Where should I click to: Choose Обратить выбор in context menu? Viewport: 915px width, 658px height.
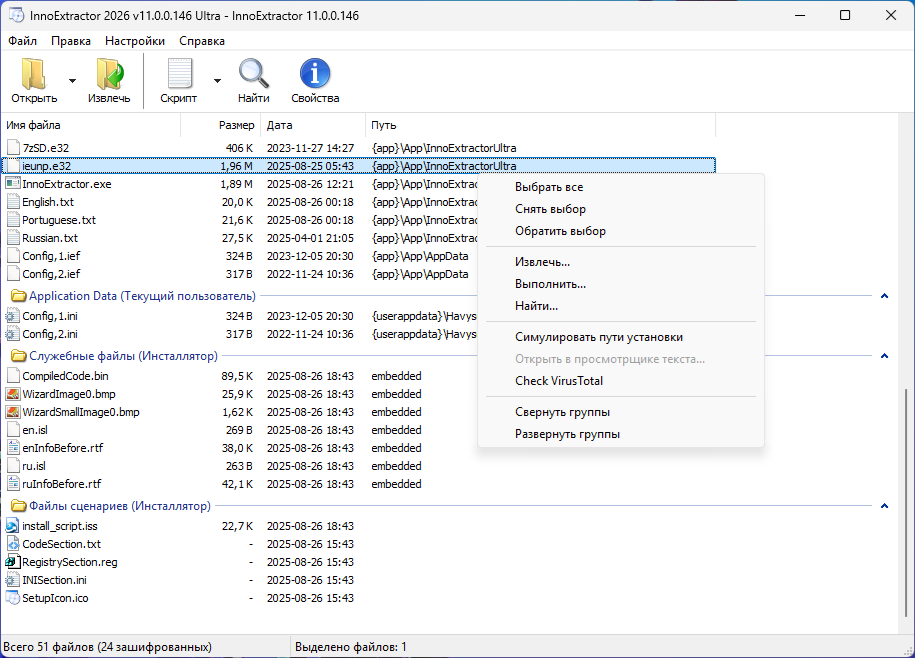(x=621, y=231)
